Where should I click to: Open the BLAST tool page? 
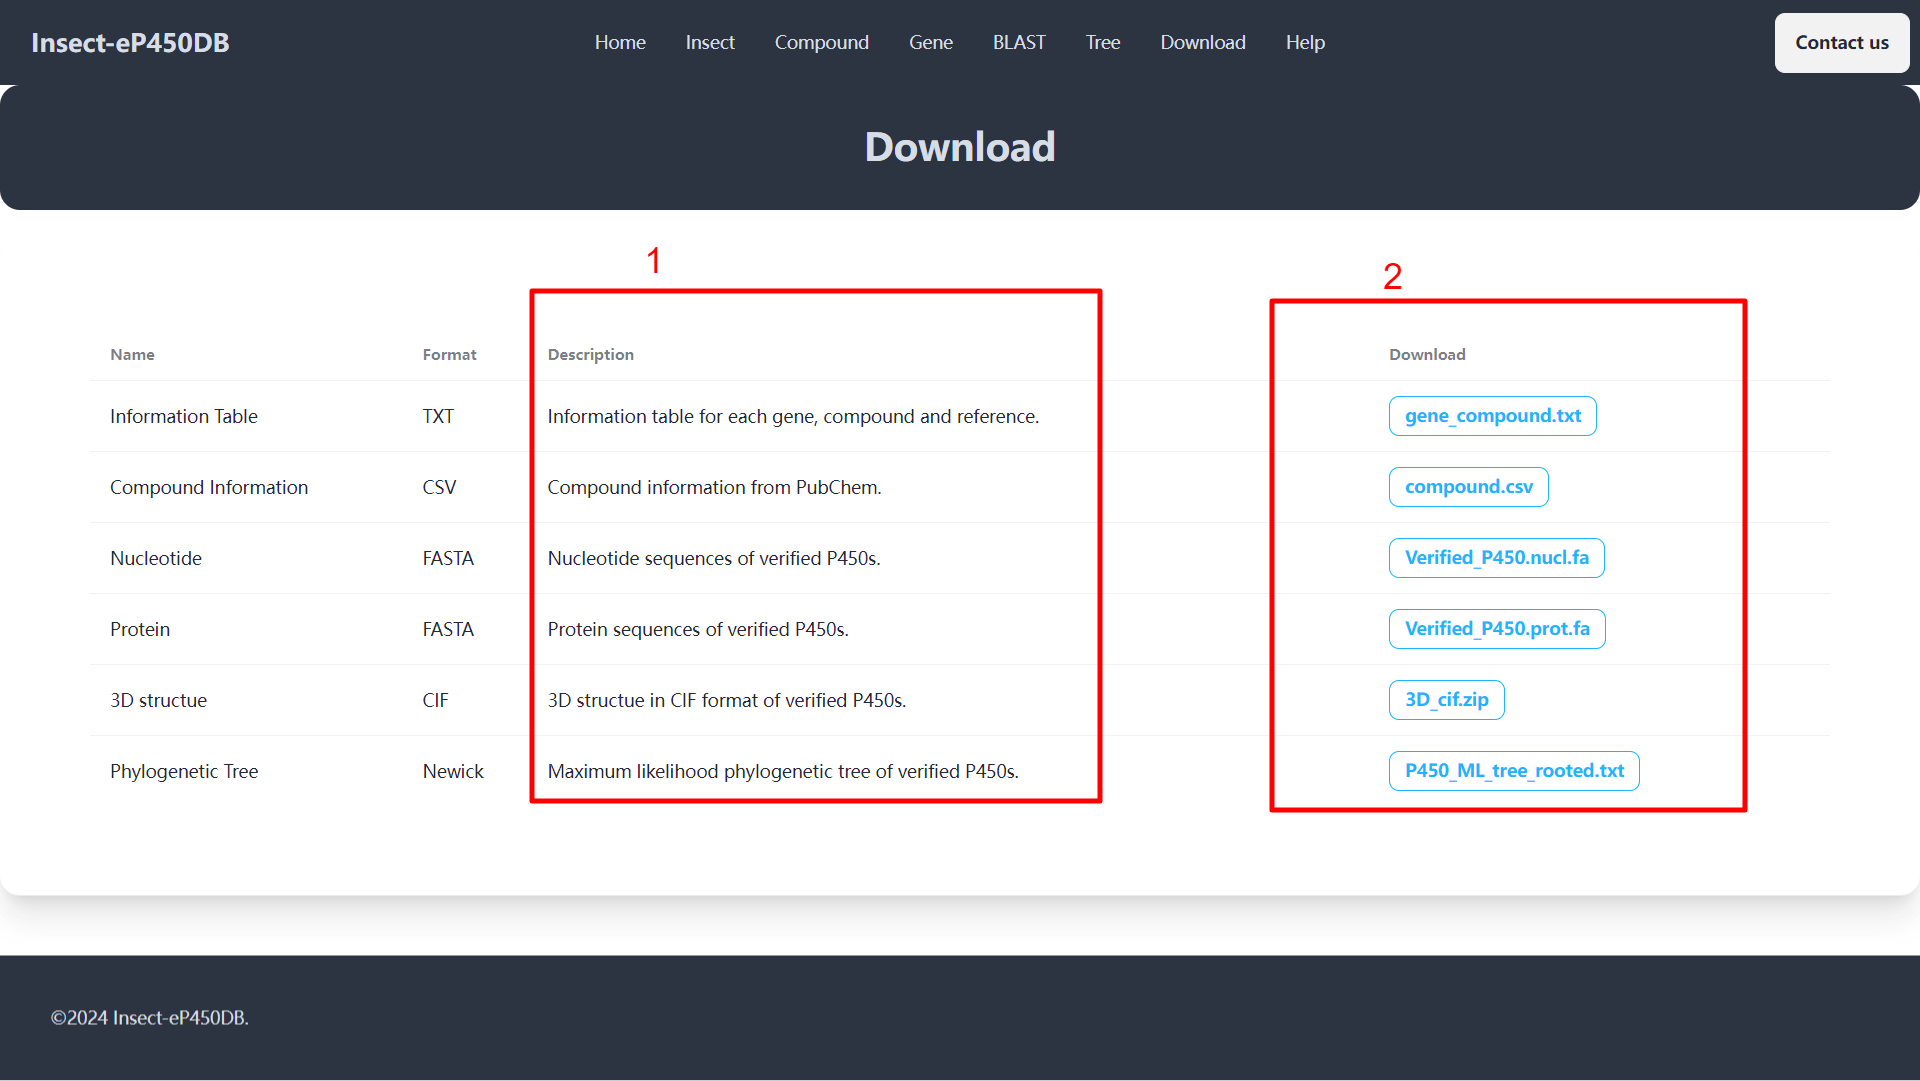pyautogui.click(x=1019, y=42)
